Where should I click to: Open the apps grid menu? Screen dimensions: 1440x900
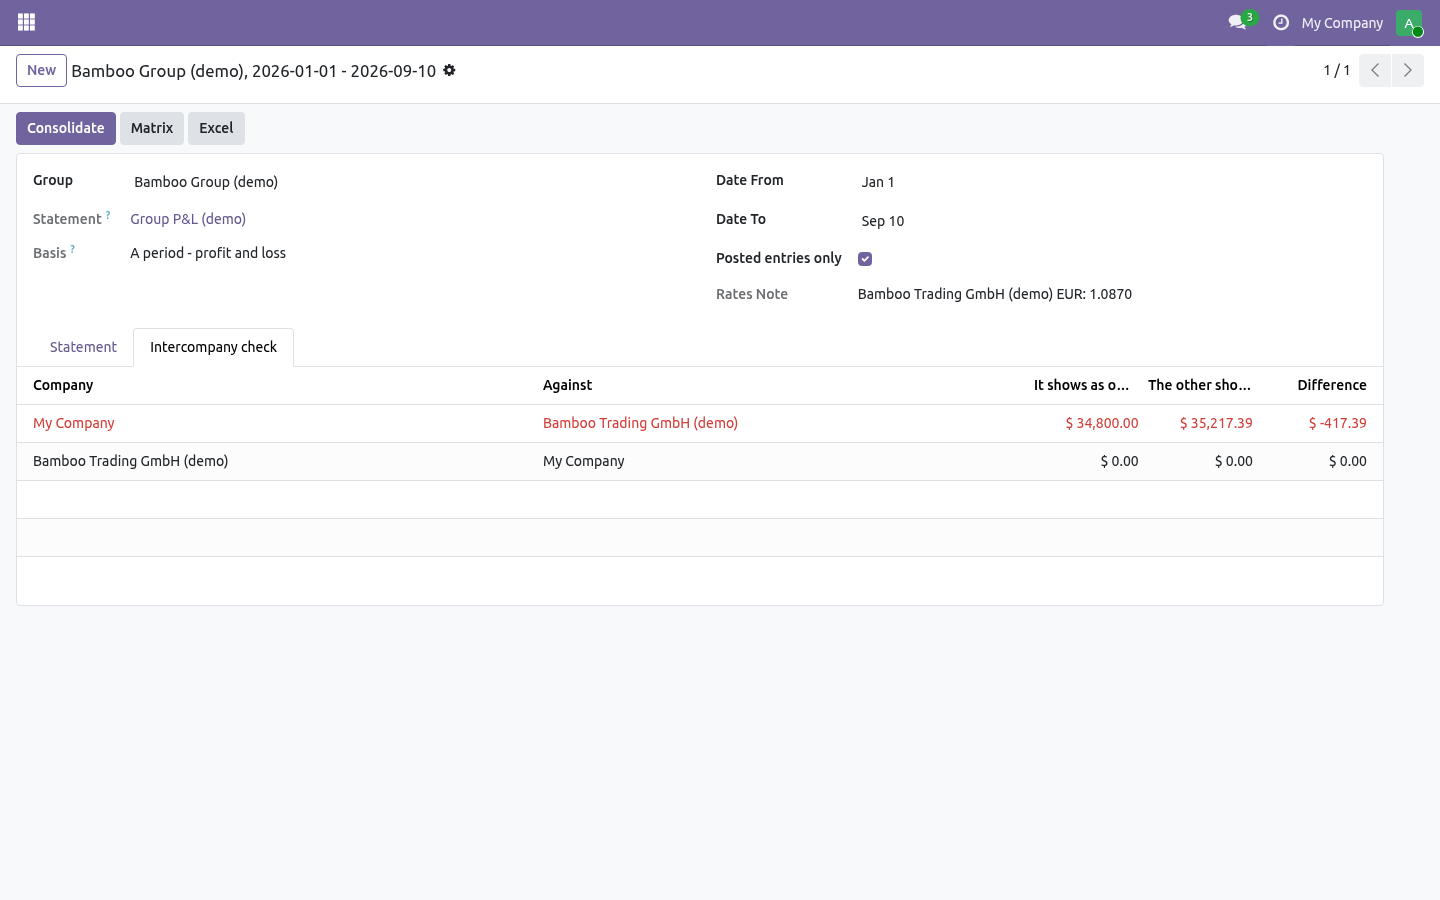coord(26,22)
